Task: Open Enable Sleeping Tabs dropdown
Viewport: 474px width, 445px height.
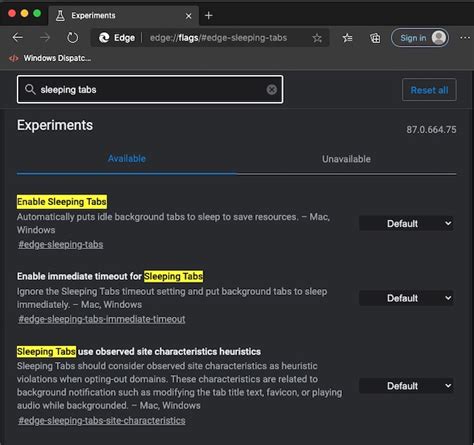Action: pyautogui.click(x=406, y=223)
